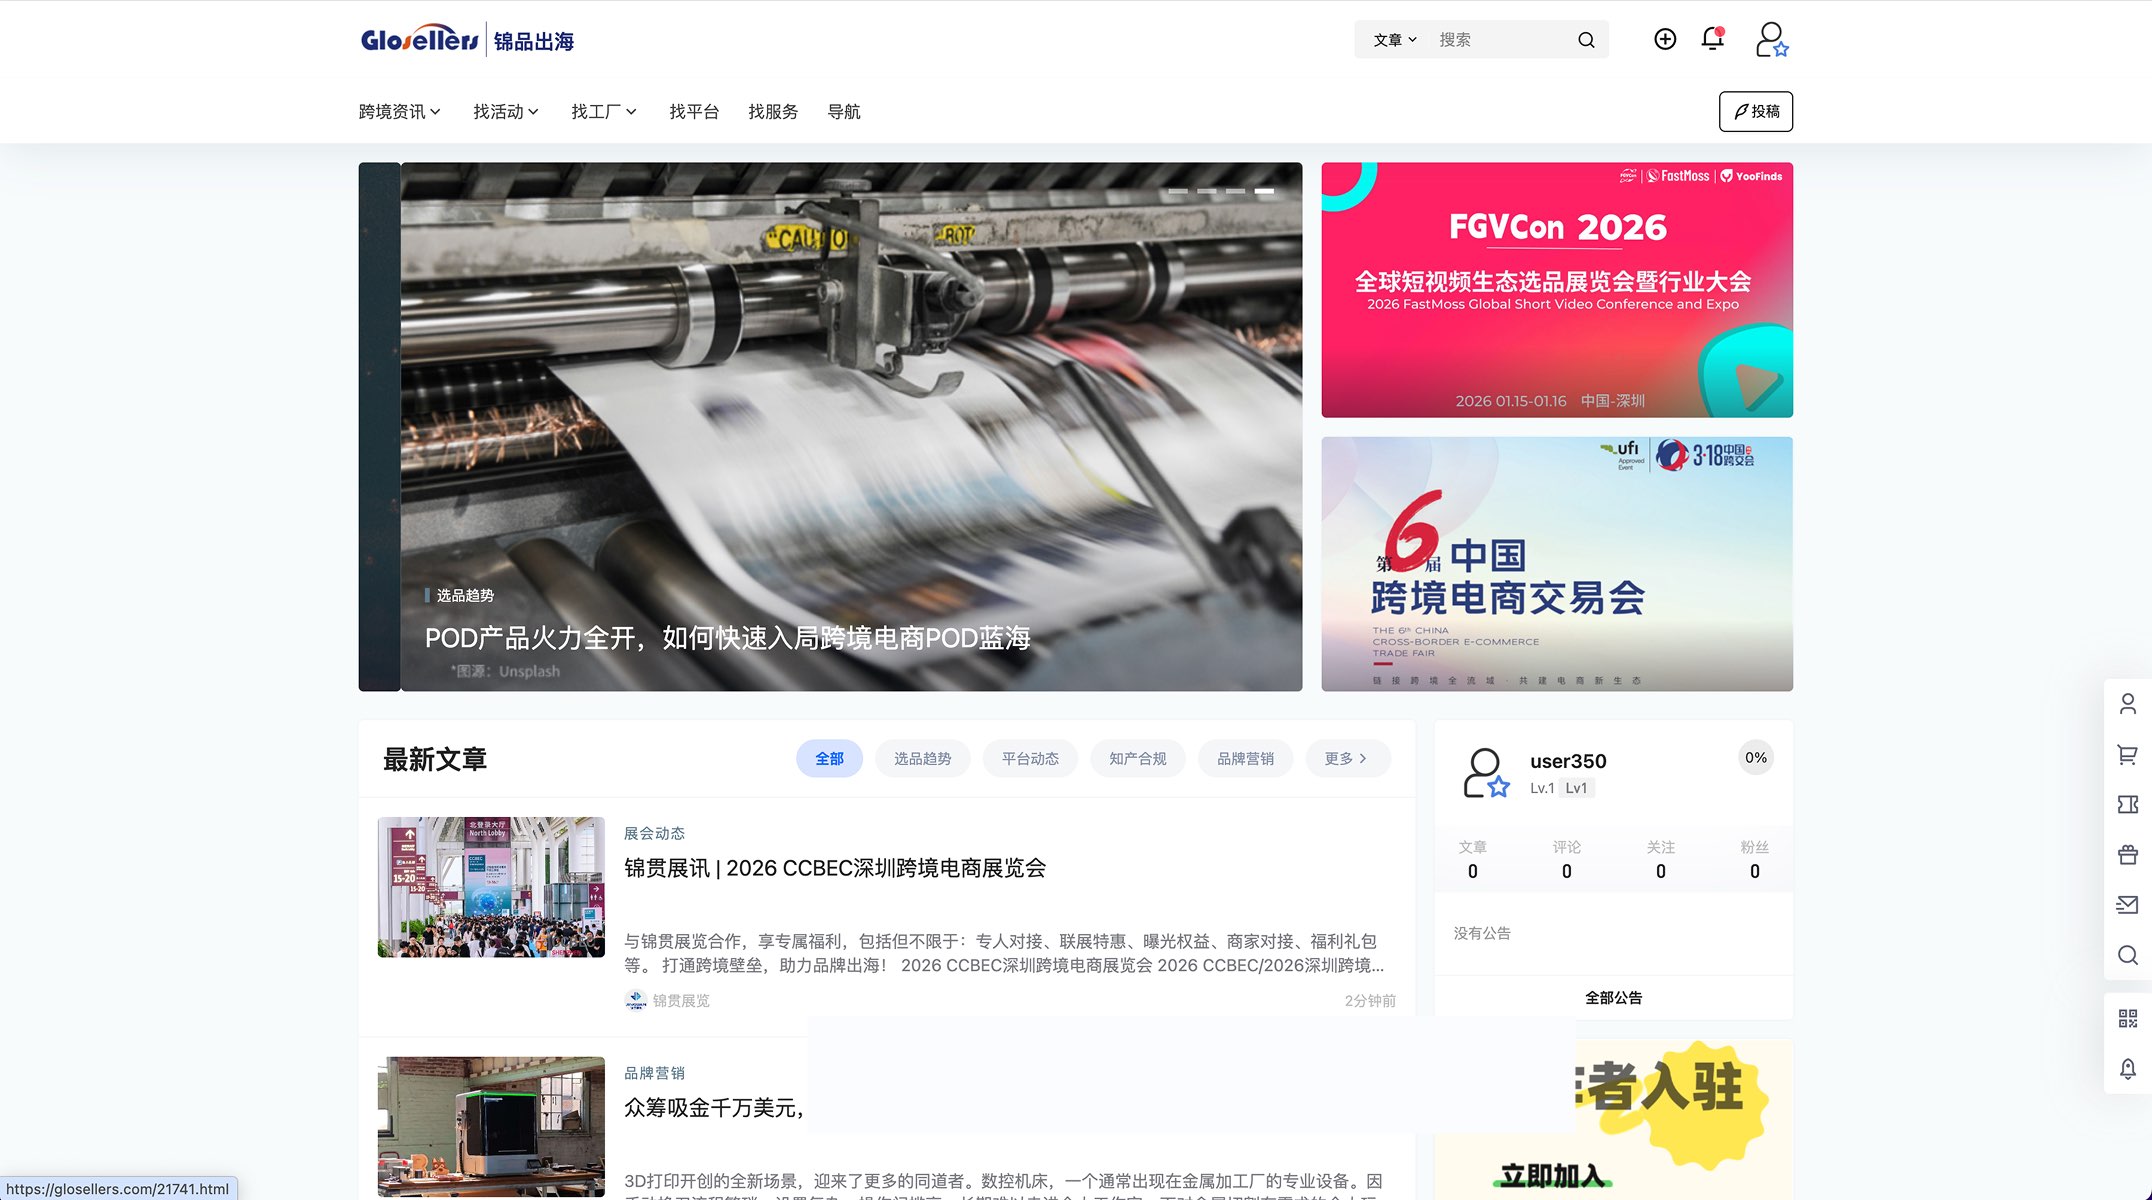Open the POD产品火力全开 slider headline
The height and width of the screenshot is (1200, 2152).
pos(727,638)
